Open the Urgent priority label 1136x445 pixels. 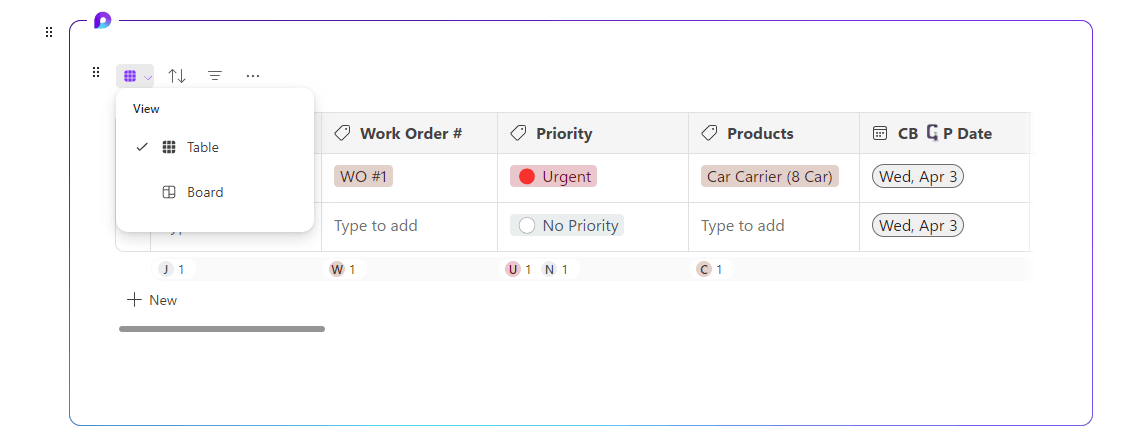tap(553, 177)
